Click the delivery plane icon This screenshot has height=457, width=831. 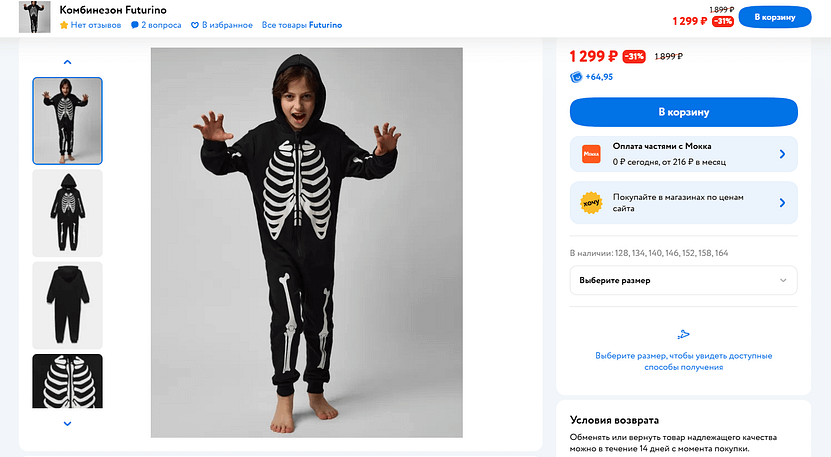[684, 335]
